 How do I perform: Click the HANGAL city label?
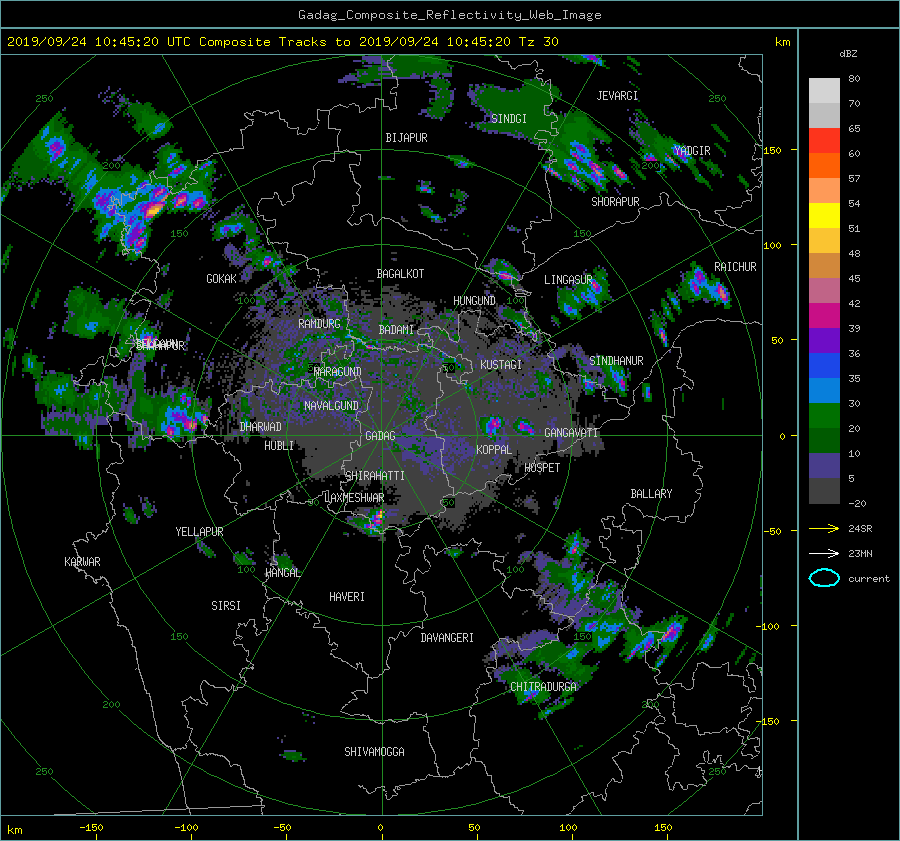click(x=282, y=573)
